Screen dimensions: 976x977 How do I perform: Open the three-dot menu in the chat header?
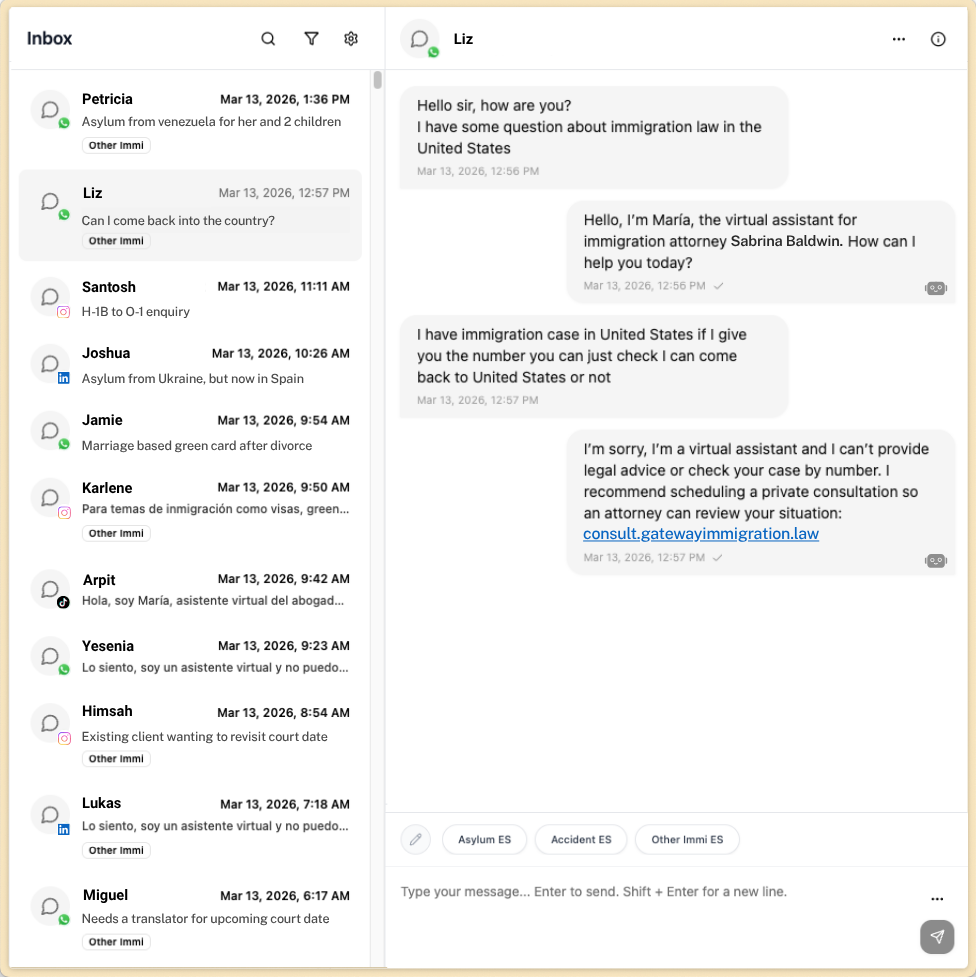(x=898, y=38)
